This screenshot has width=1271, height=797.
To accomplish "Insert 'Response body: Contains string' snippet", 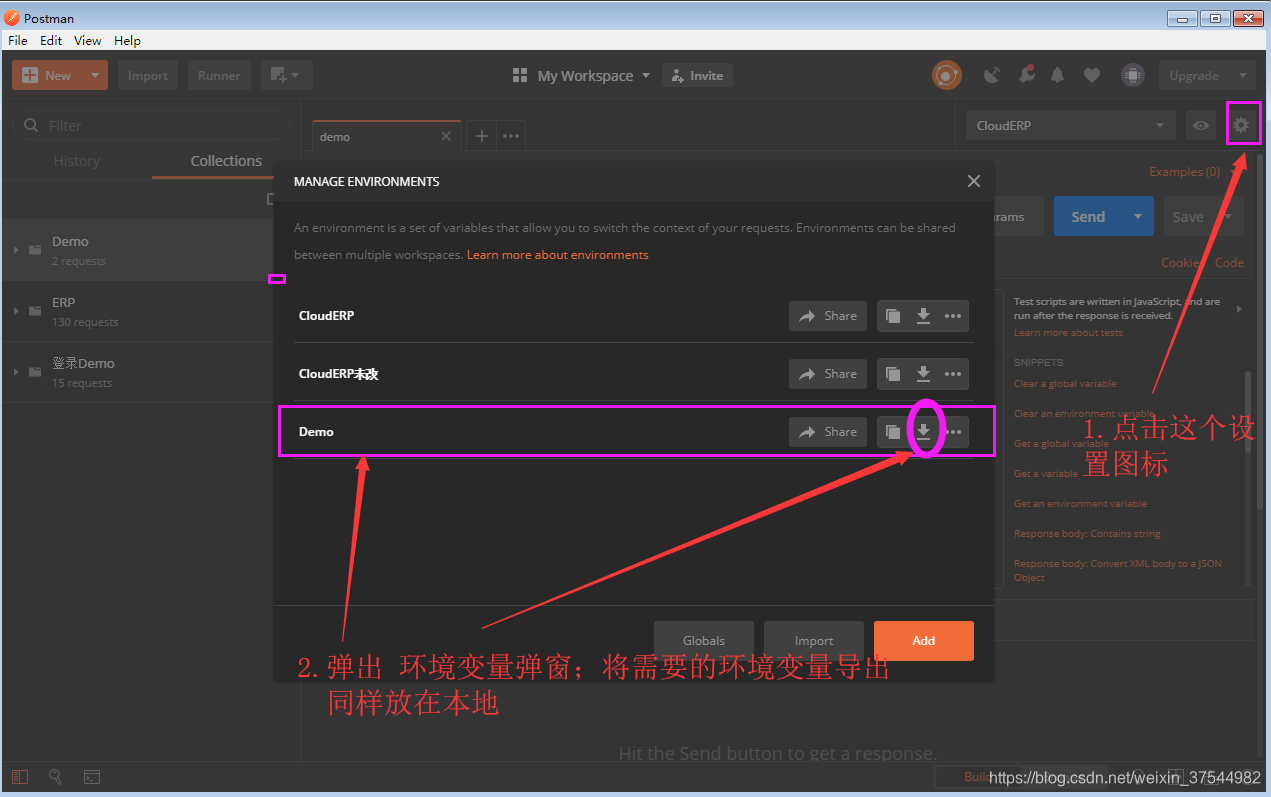I will point(1087,533).
